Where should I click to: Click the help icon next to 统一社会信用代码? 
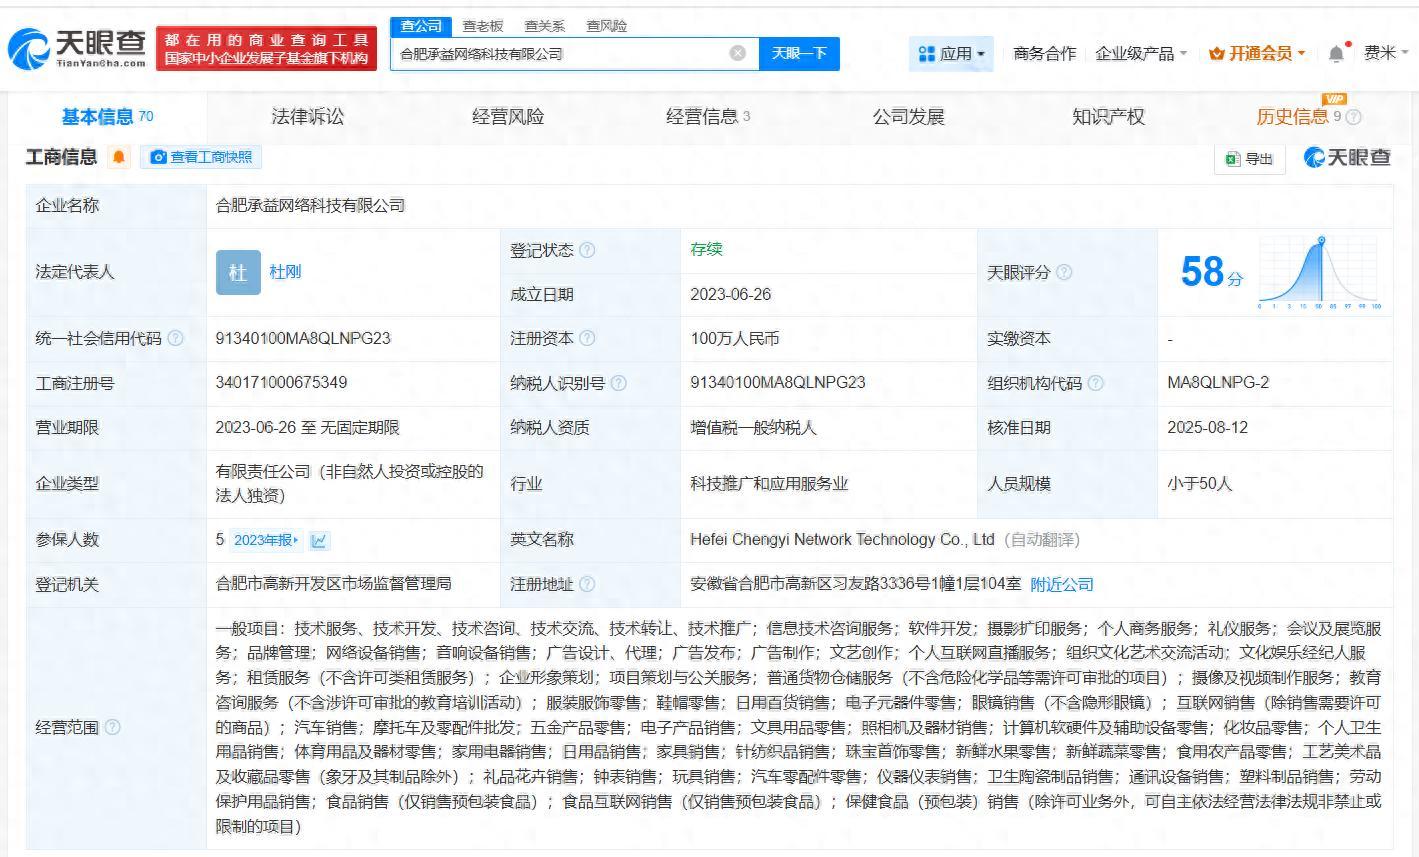(x=176, y=338)
